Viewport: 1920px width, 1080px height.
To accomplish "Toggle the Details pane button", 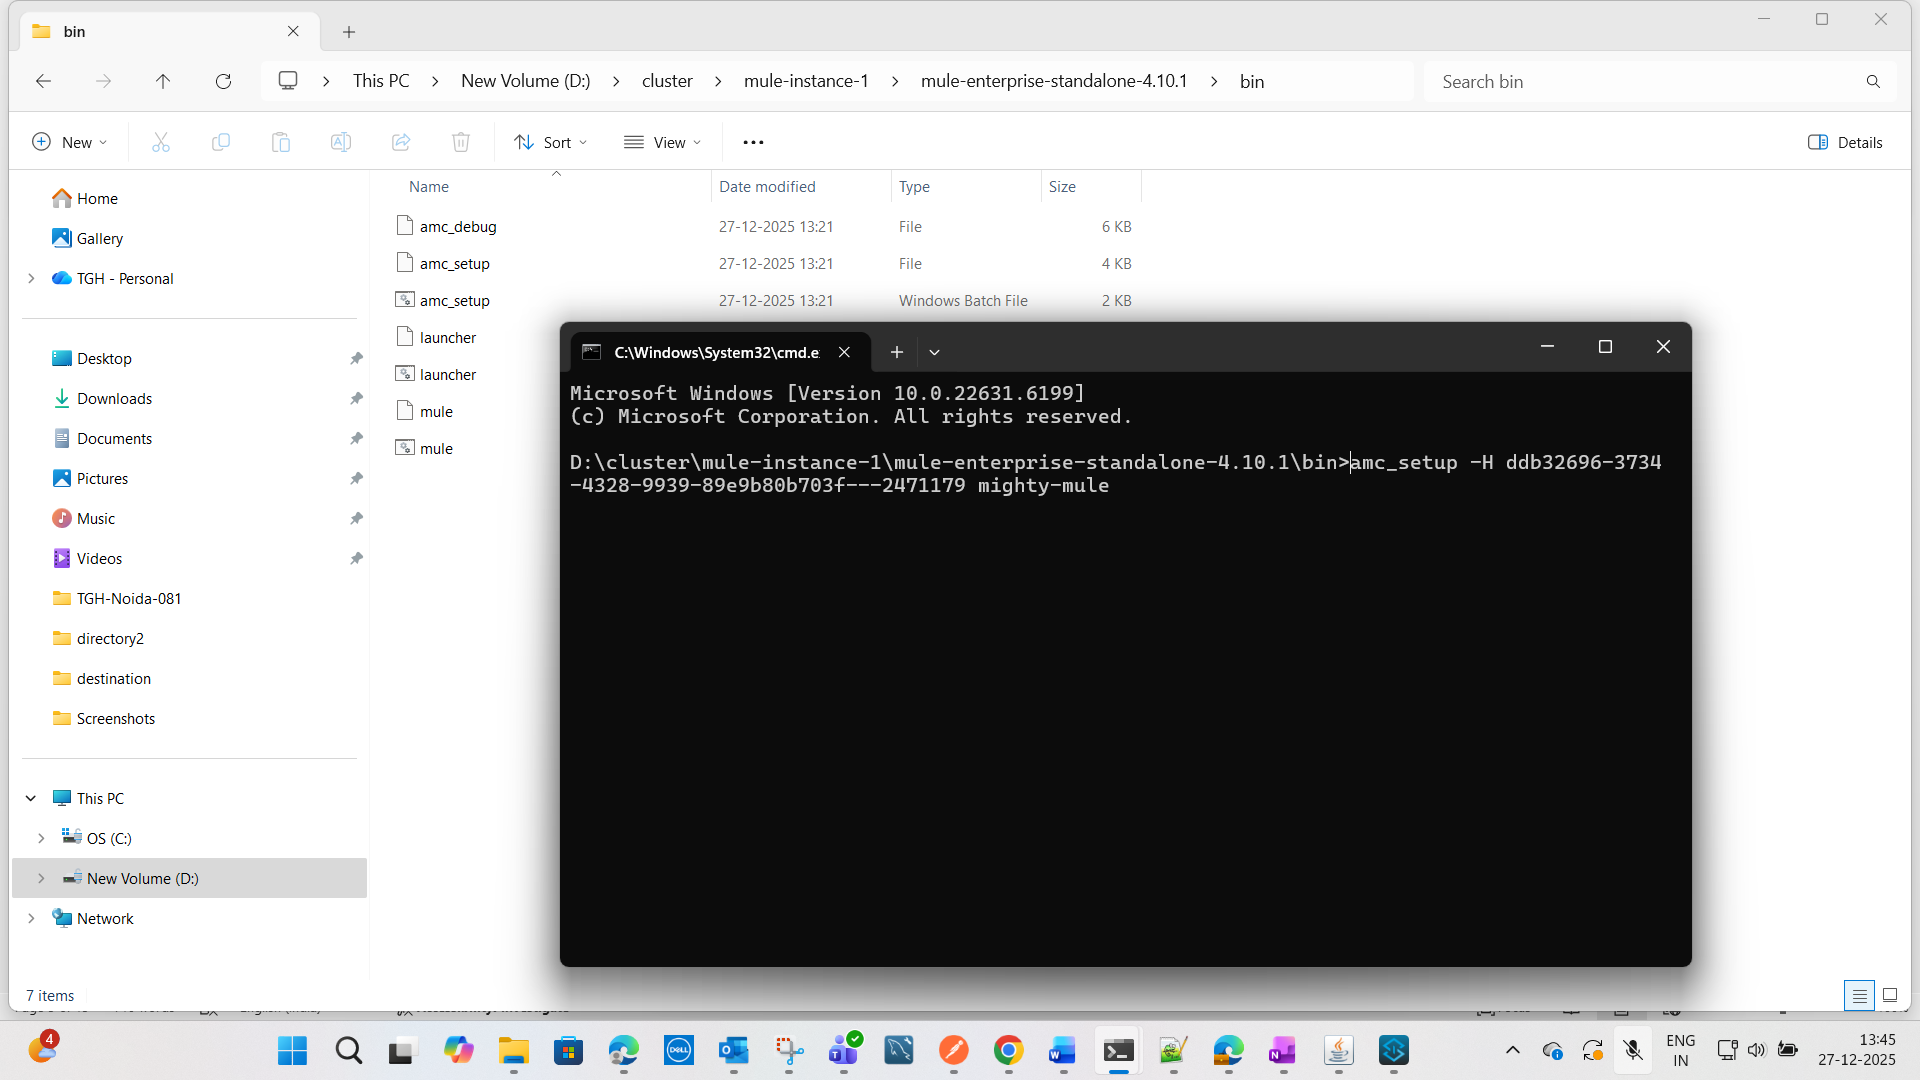I will pos(1845,142).
